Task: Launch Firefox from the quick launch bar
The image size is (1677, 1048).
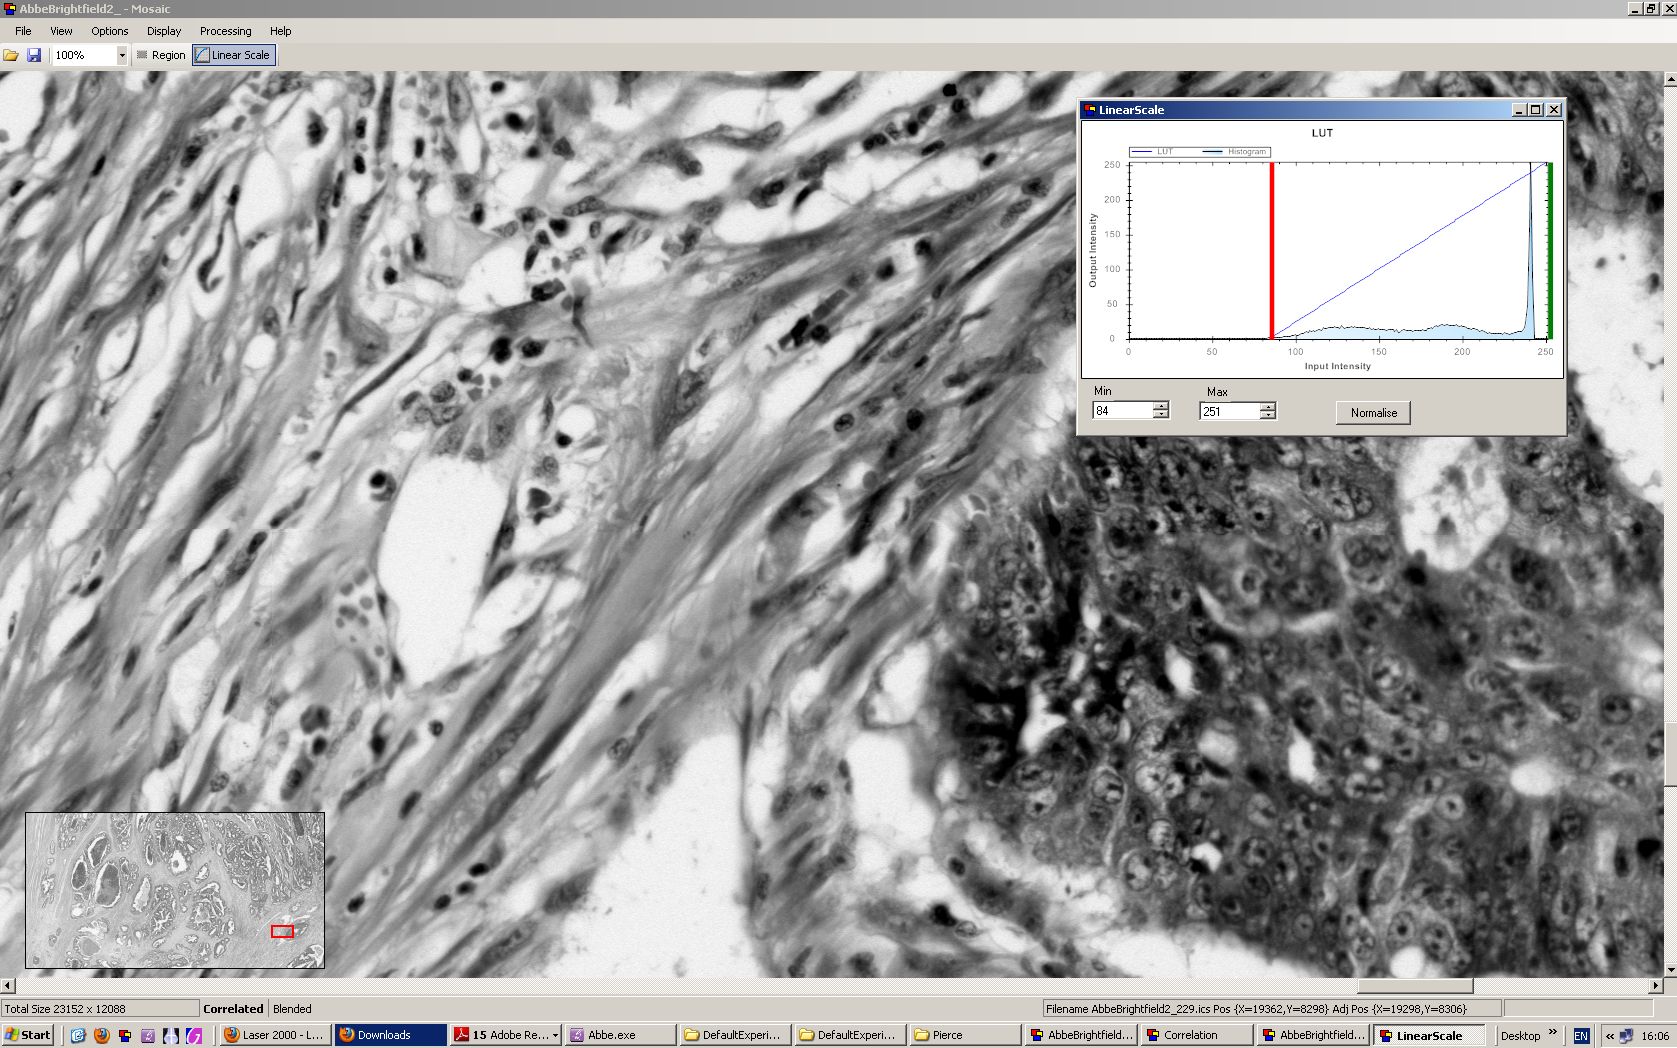Action: pyautogui.click(x=101, y=1036)
